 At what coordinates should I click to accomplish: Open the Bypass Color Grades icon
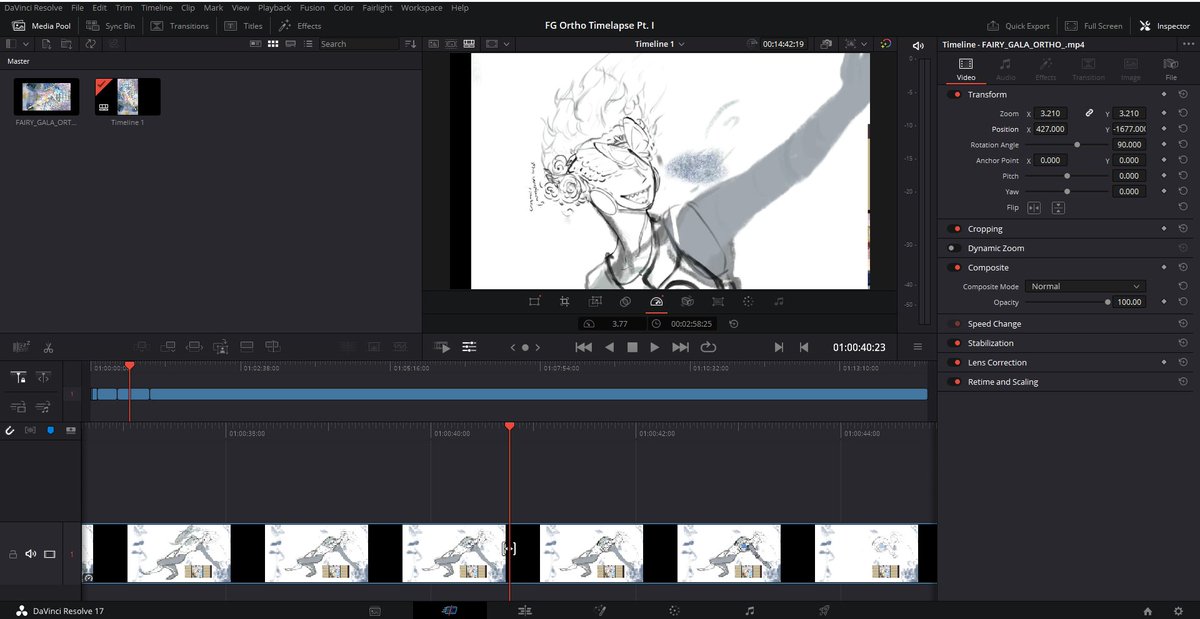[886, 44]
